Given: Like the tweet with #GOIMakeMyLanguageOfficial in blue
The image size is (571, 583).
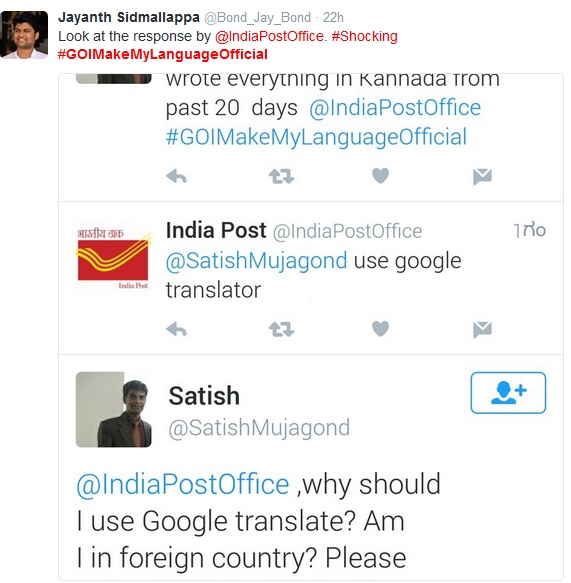Looking at the screenshot, I should point(380,175).
